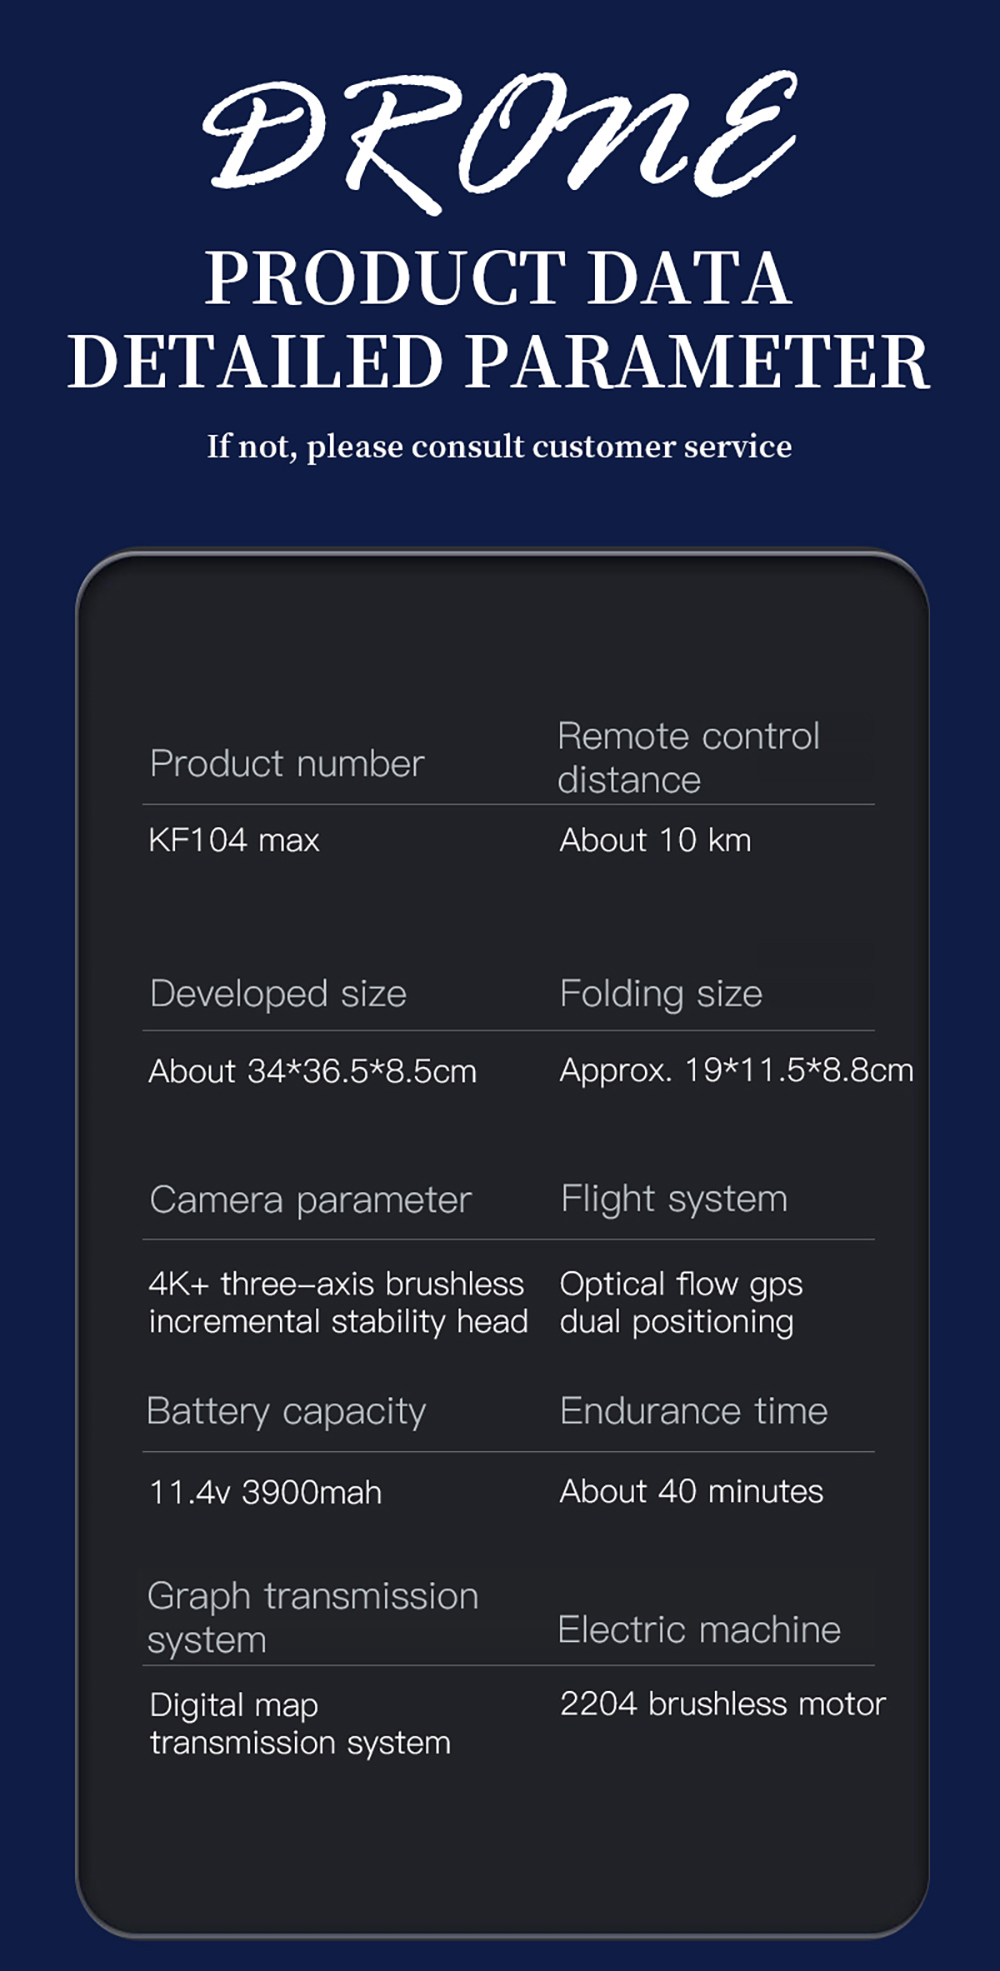Select the Developed size label
The width and height of the screenshot is (1000, 1971).
pyautogui.click(x=278, y=994)
